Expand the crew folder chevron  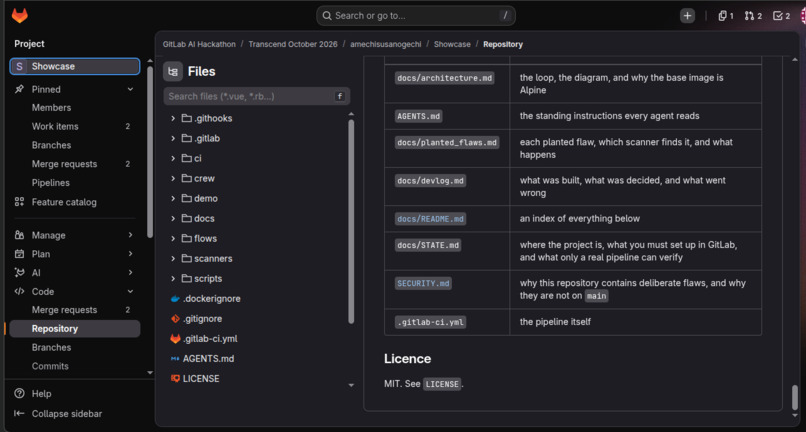point(173,178)
